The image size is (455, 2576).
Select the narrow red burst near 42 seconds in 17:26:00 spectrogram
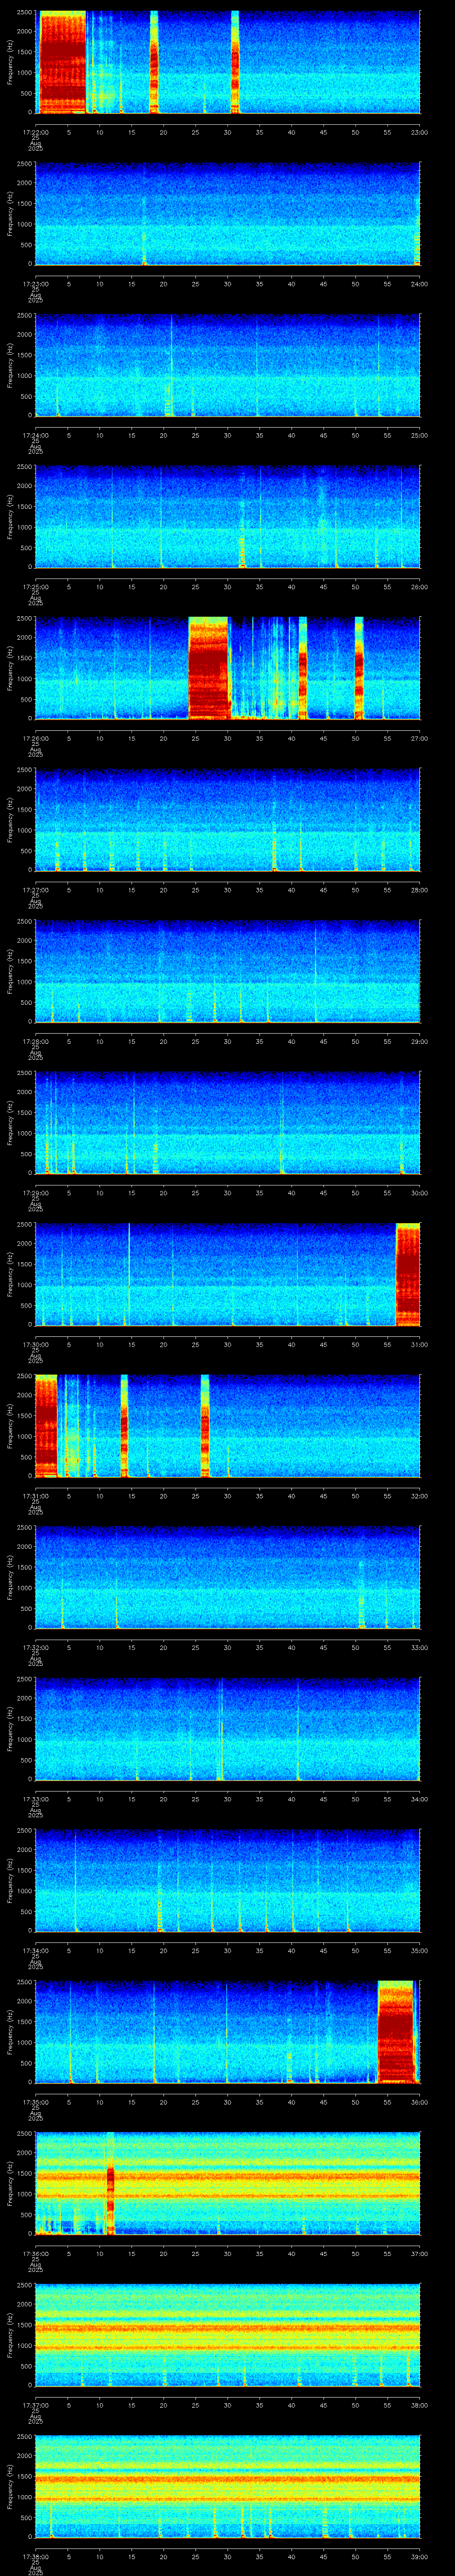303,668
